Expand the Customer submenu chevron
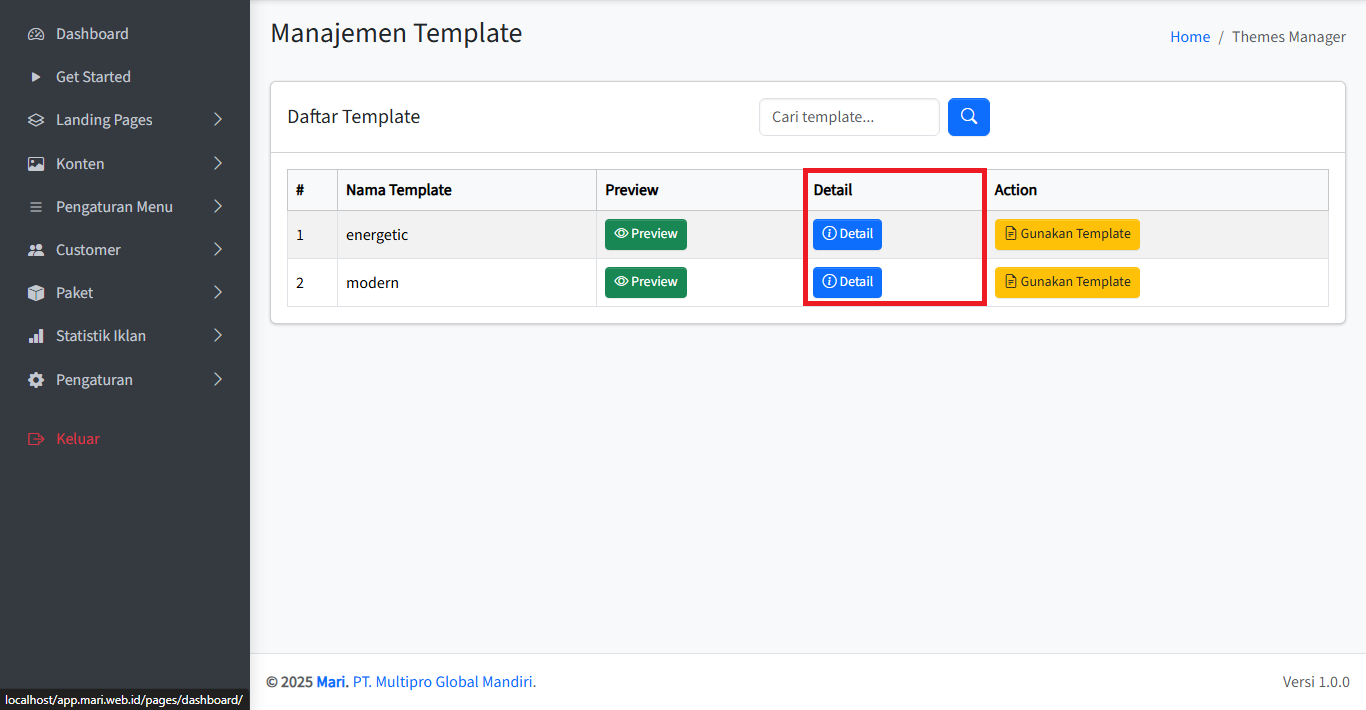This screenshot has width=1366, height=710. point(218,250)
